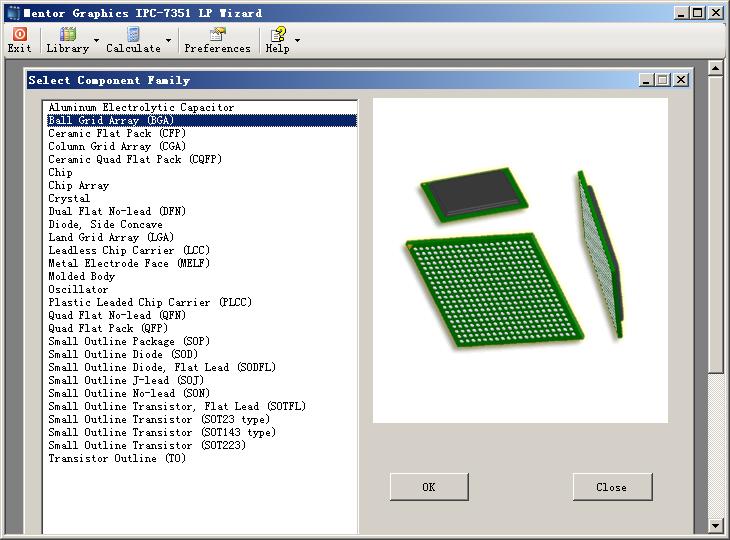
Task: Select Plastic Leaded Chip Carrier (PLCC)
Action: (x=202, y=303)
